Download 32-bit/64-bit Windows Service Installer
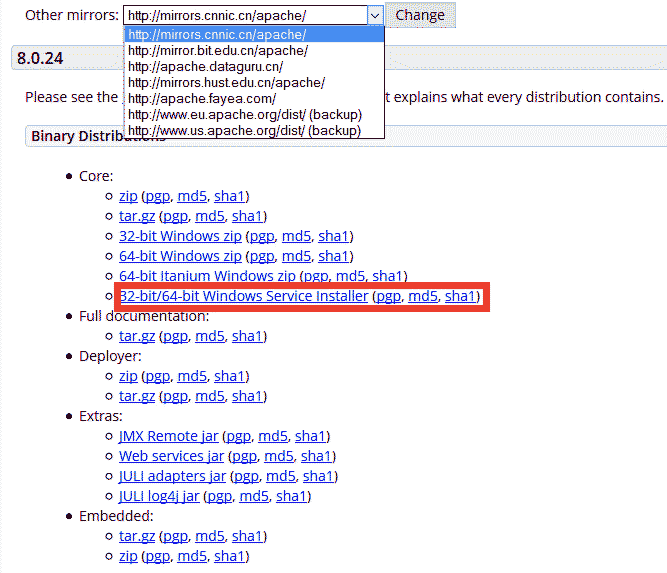 tap(243, 296)
